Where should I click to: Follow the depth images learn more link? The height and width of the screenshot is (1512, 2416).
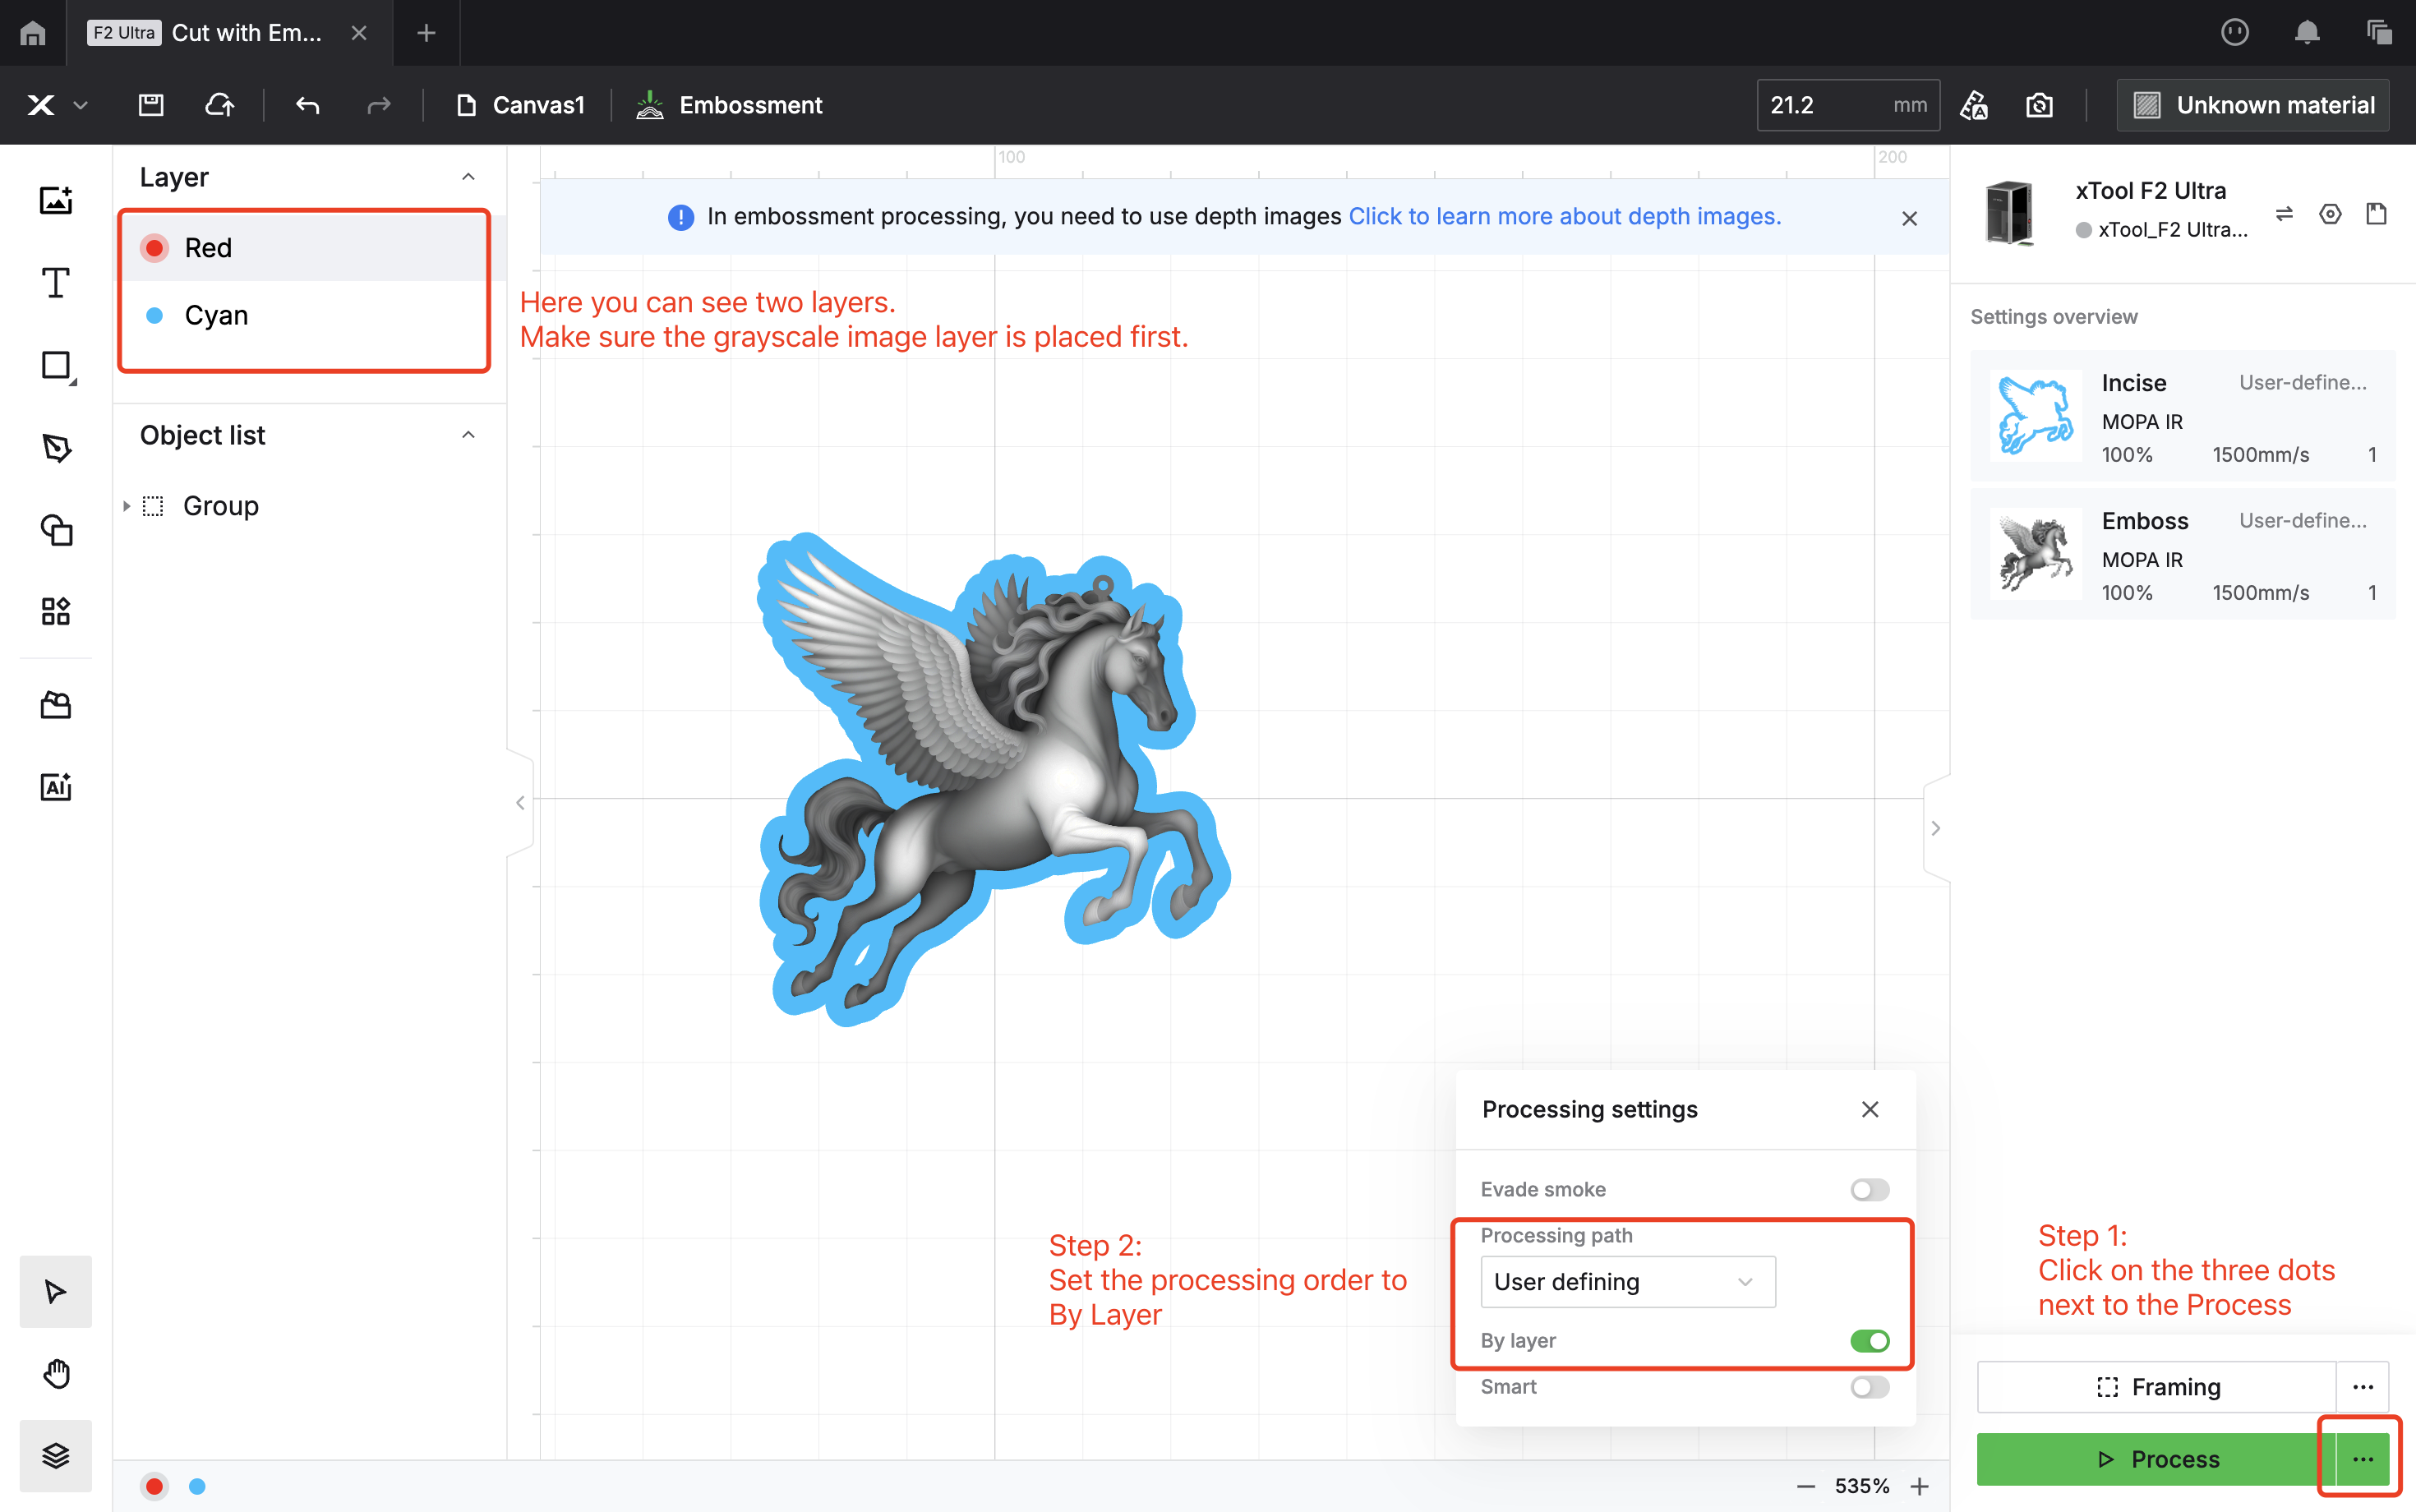[1564, 216]
